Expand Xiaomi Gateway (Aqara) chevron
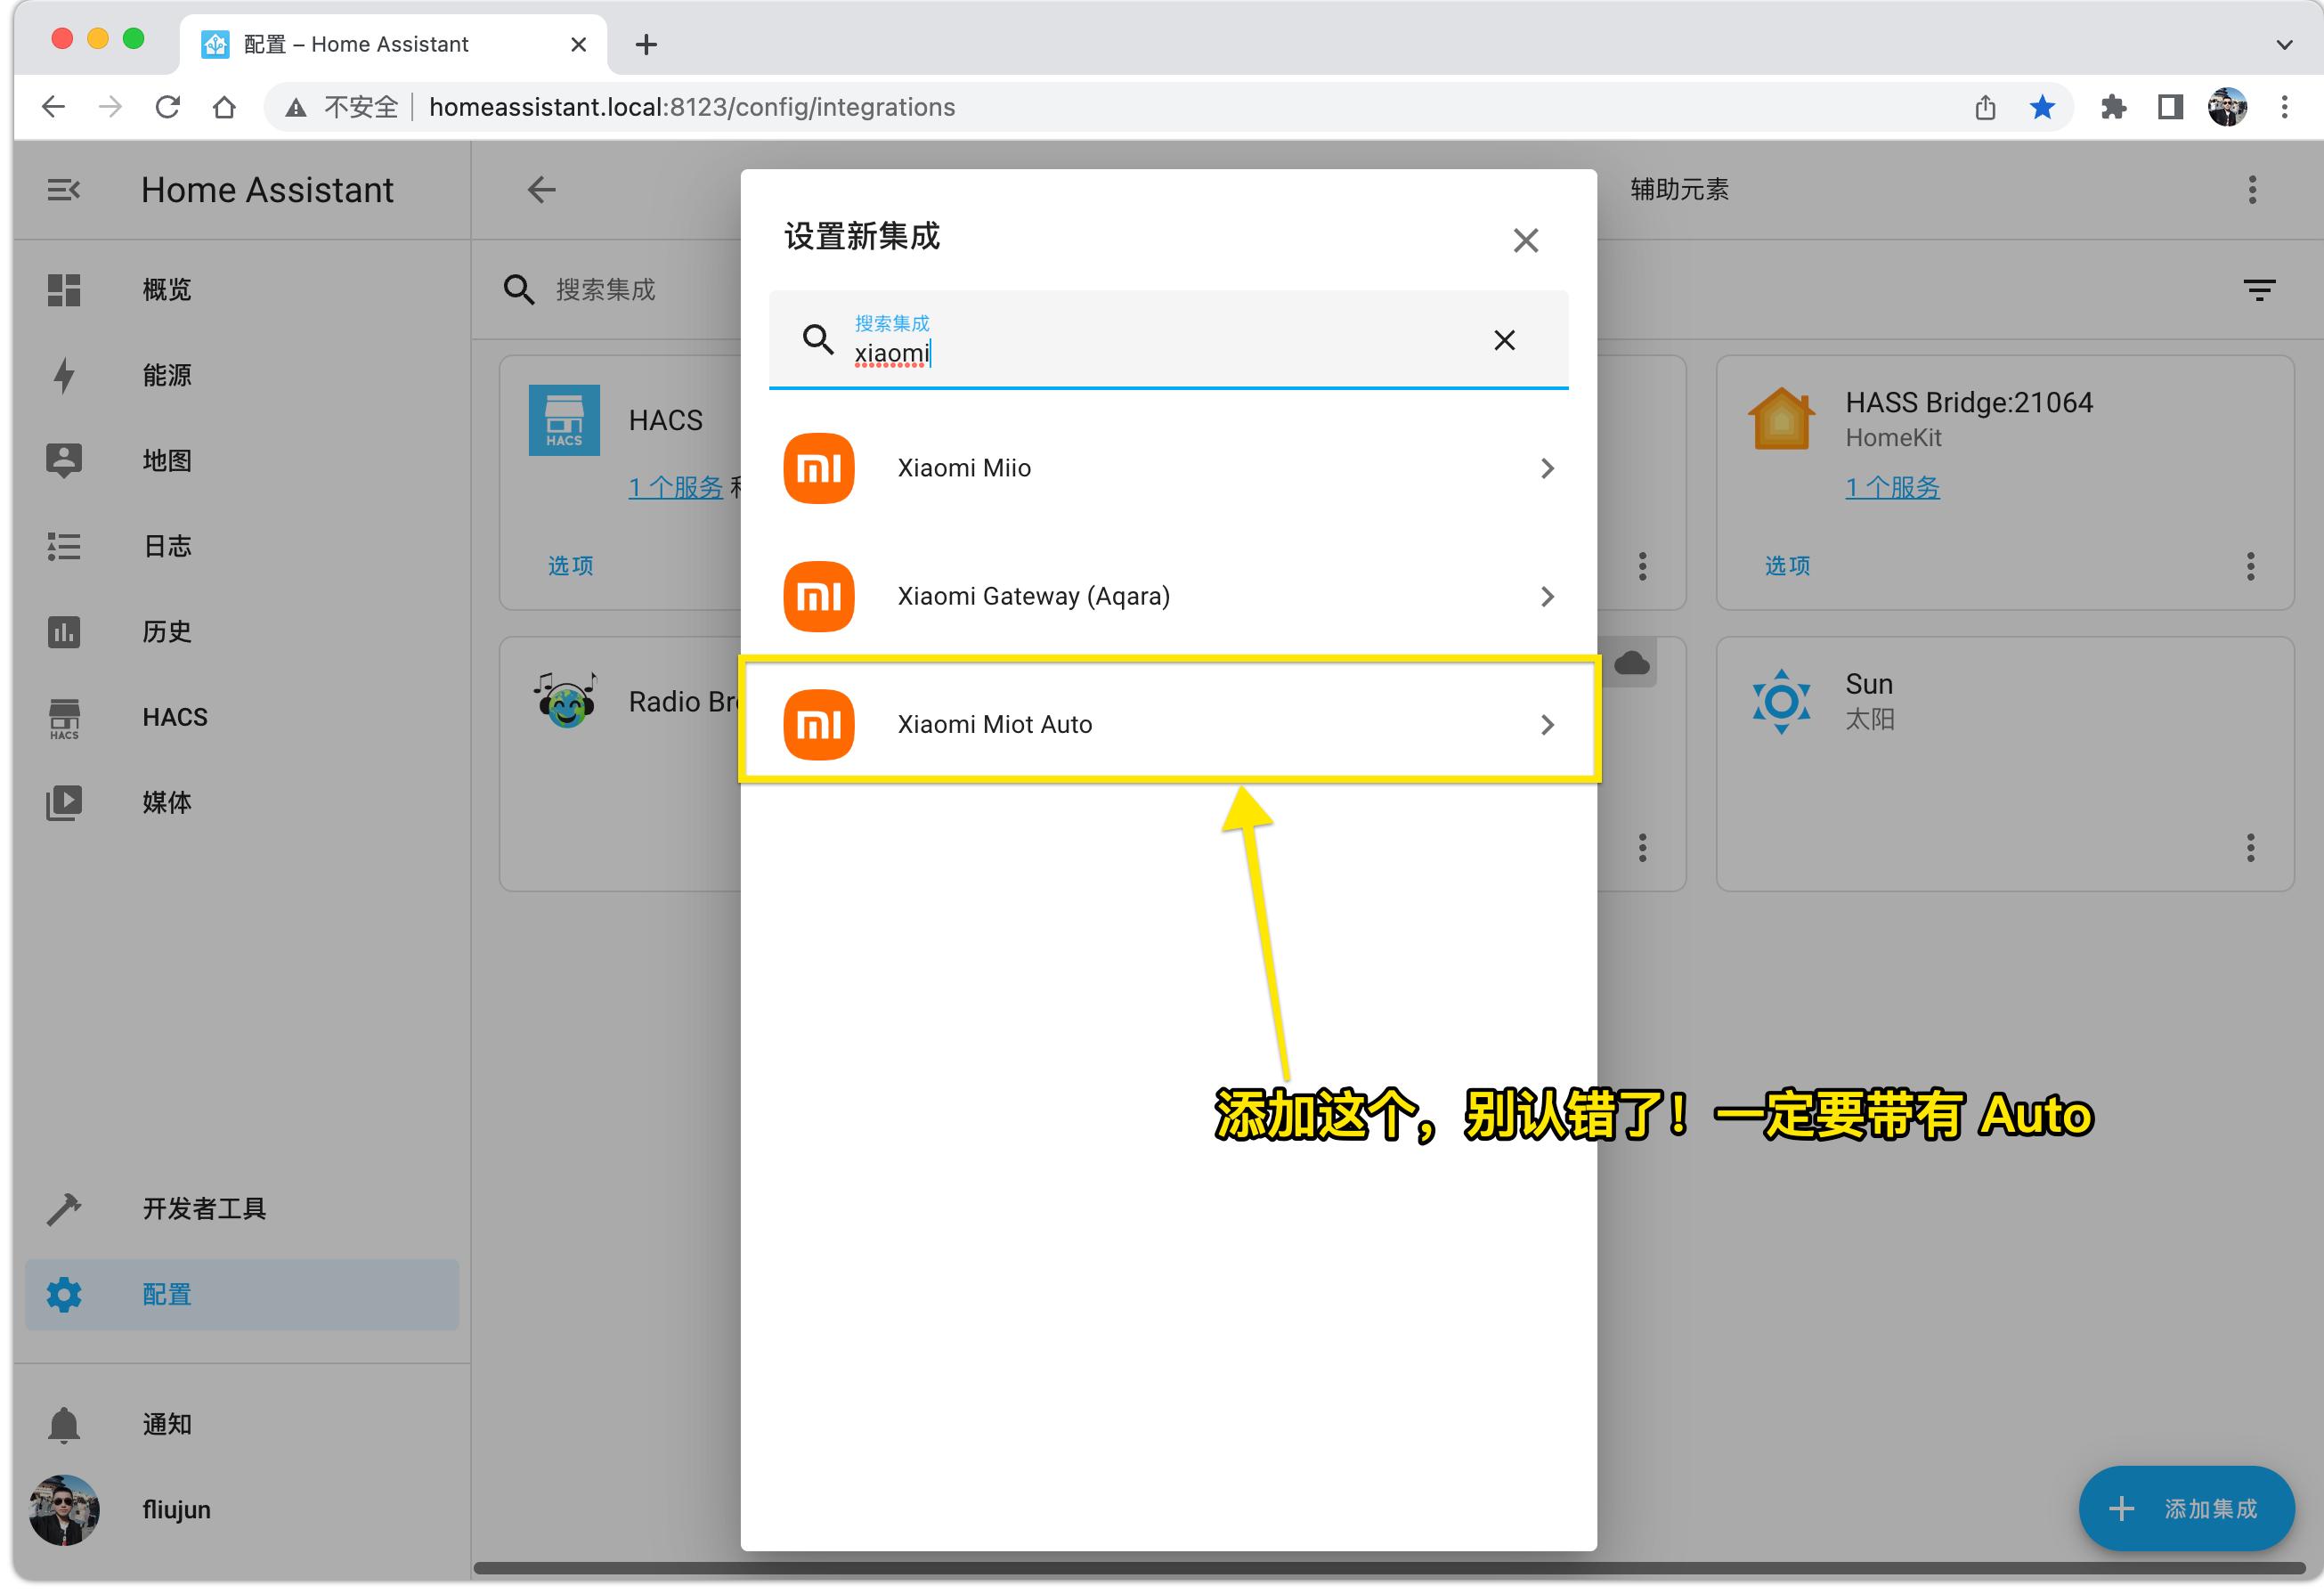Image resolution: width=2324 pixels, height=1594 pixels. 1546,596
